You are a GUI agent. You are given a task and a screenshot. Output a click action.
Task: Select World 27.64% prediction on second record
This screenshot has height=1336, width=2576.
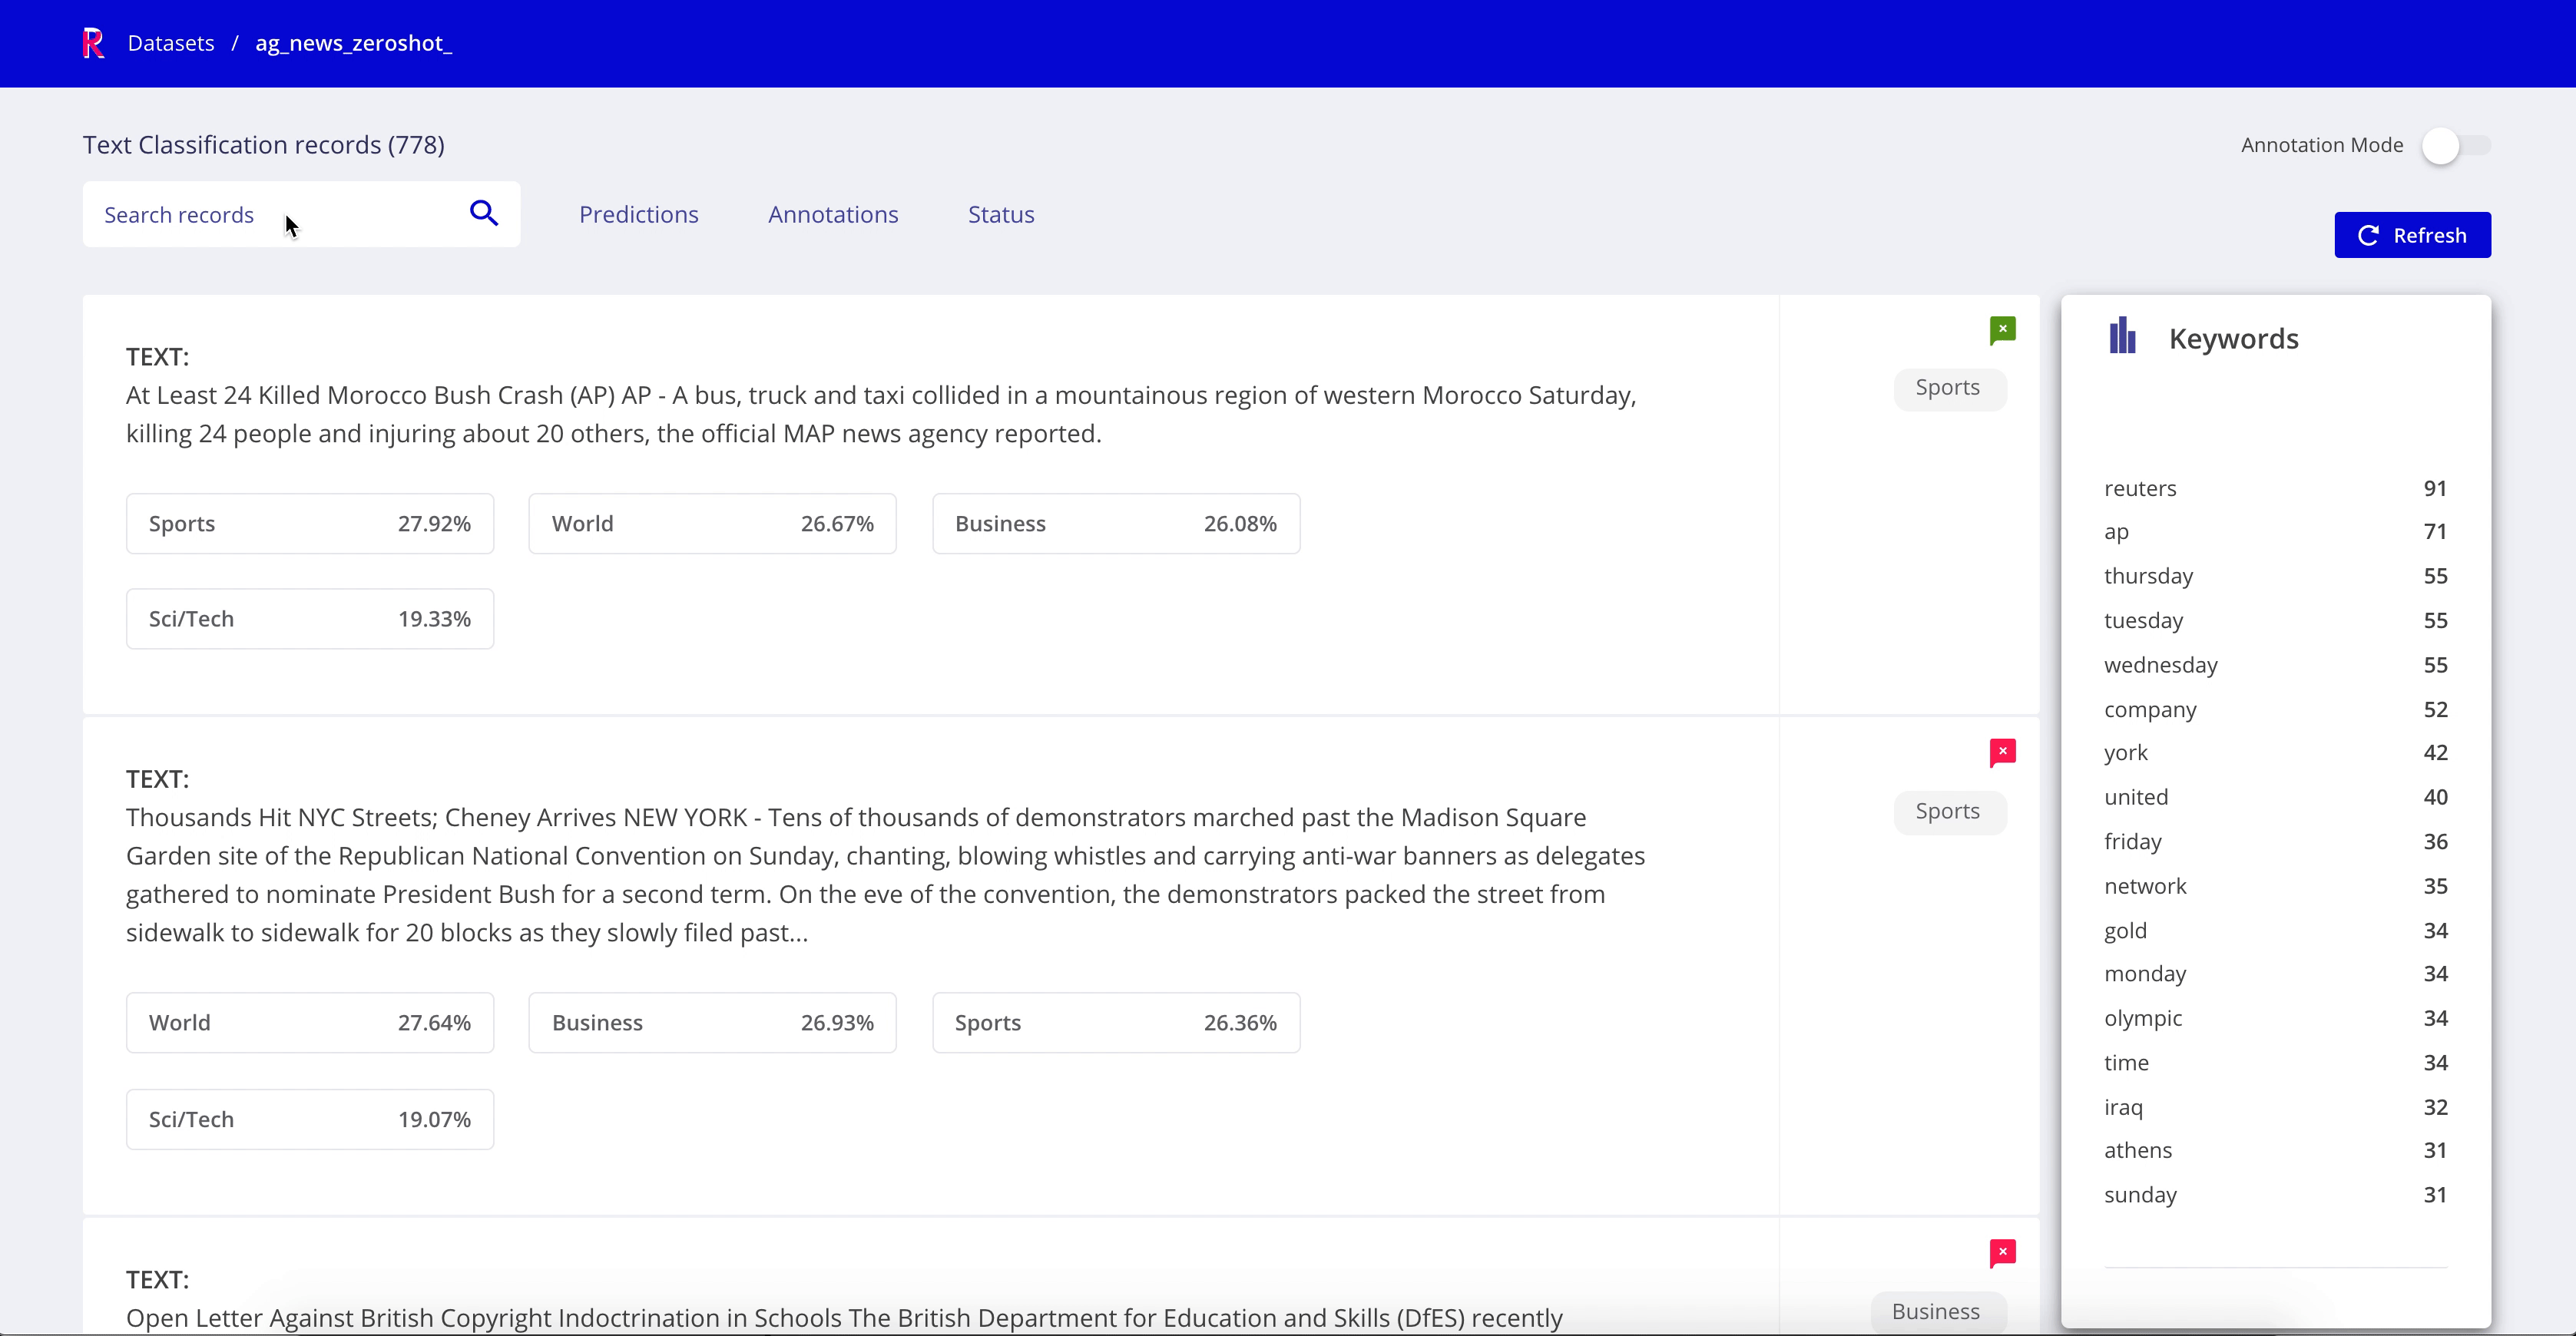click(x=310, y=1022)
